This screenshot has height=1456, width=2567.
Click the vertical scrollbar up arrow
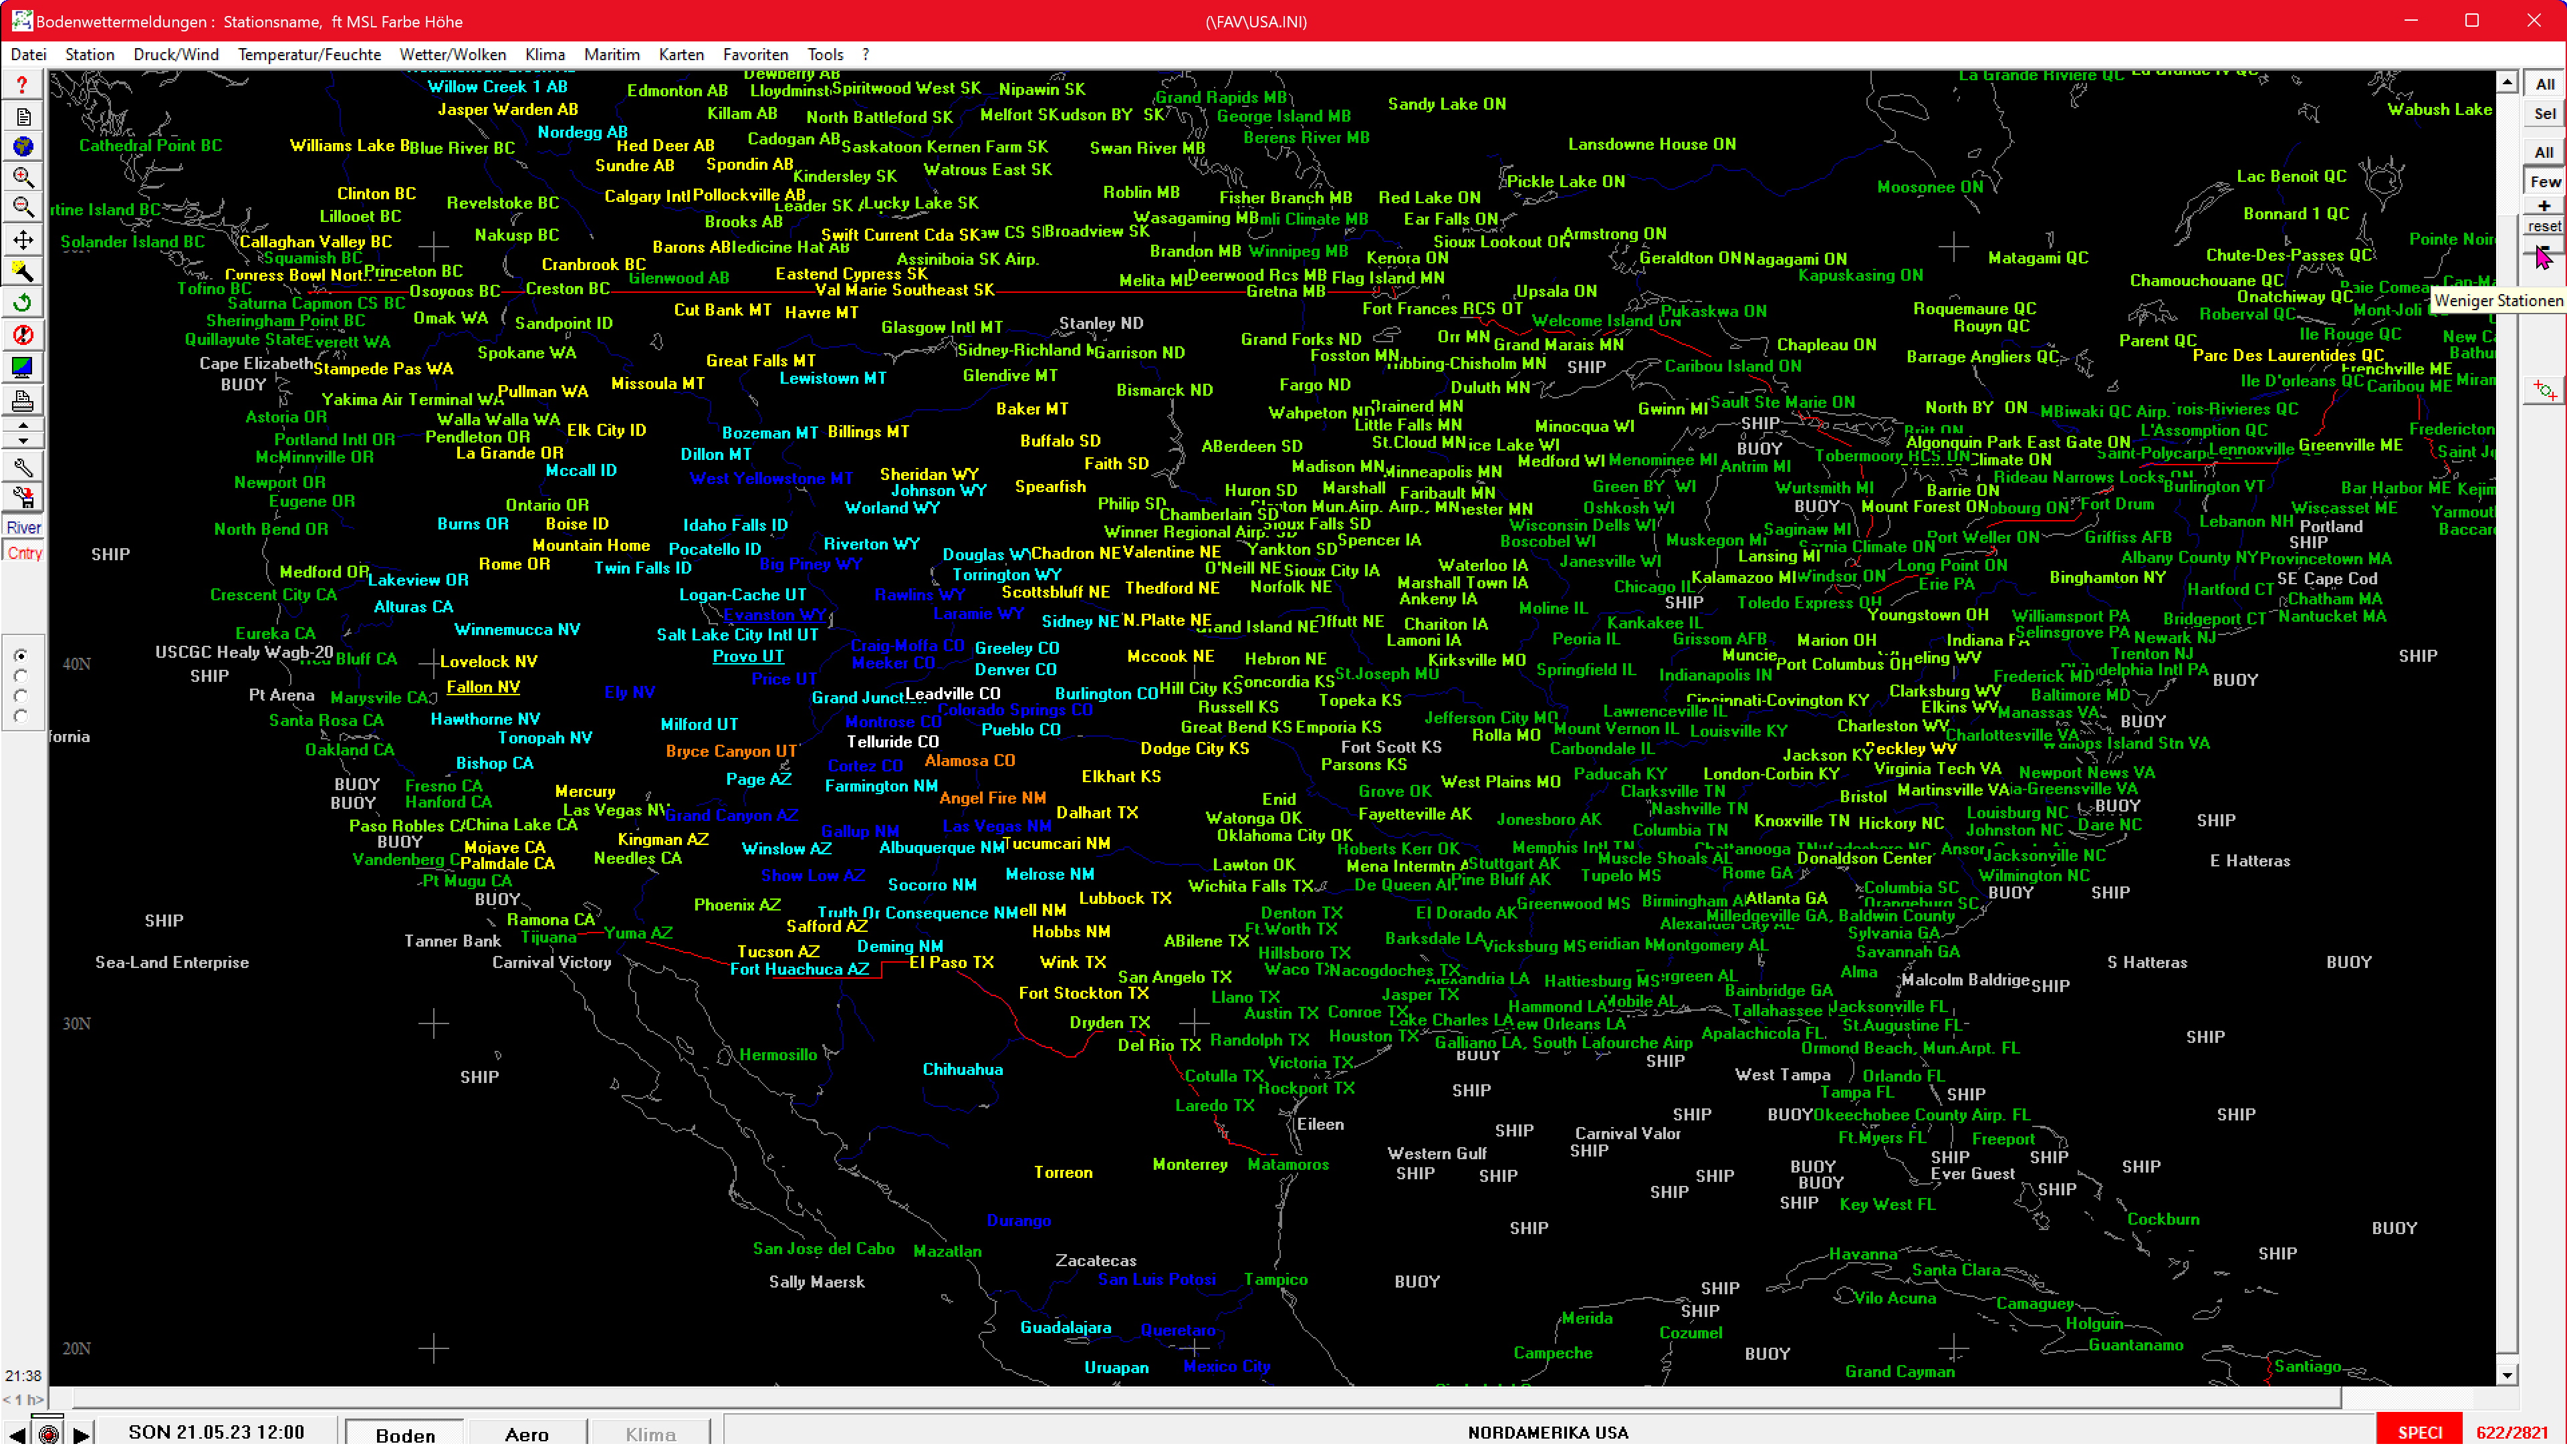point(2507,83)
